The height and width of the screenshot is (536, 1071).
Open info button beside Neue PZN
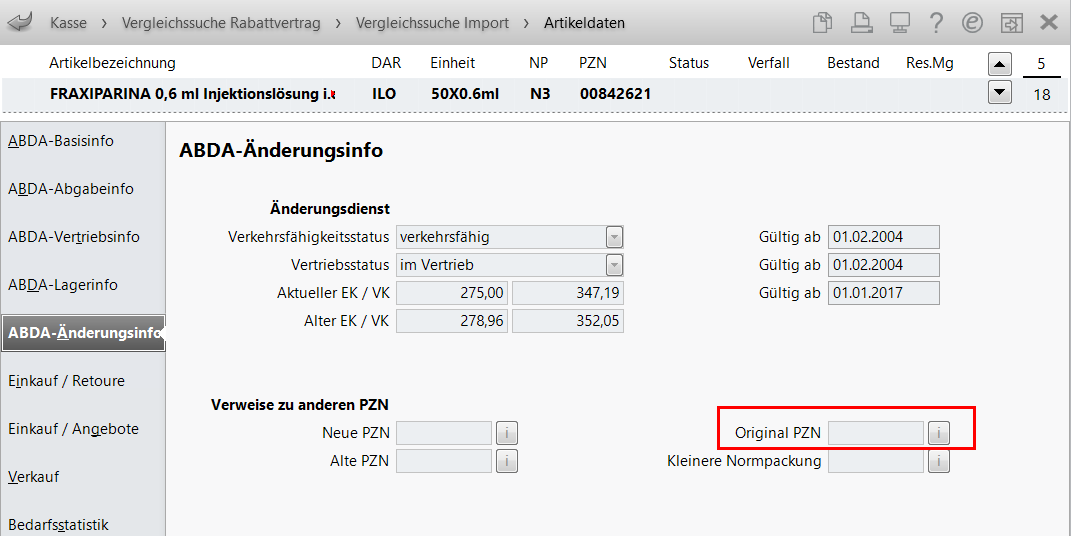pyautogui.click(x=507, y=433)
